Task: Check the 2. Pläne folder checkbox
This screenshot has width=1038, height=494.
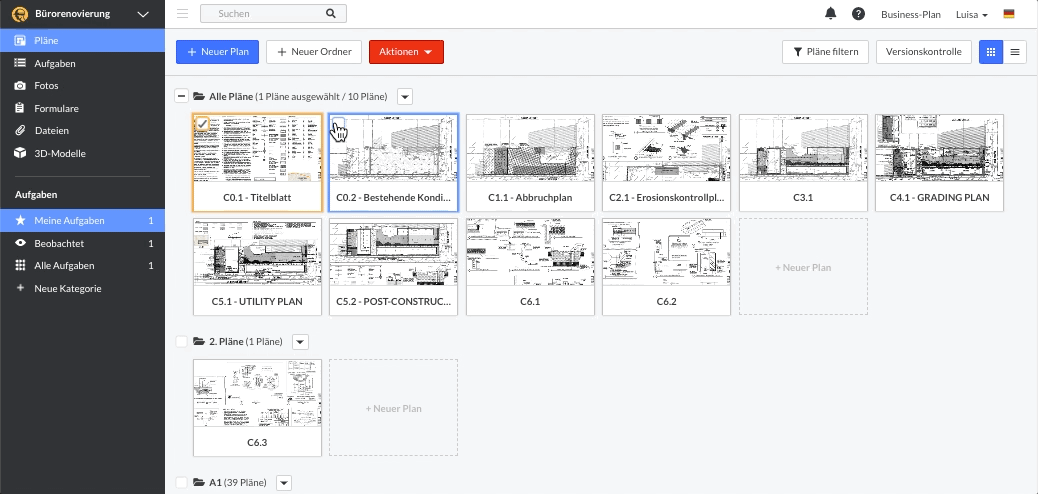Action: point(181,342)
